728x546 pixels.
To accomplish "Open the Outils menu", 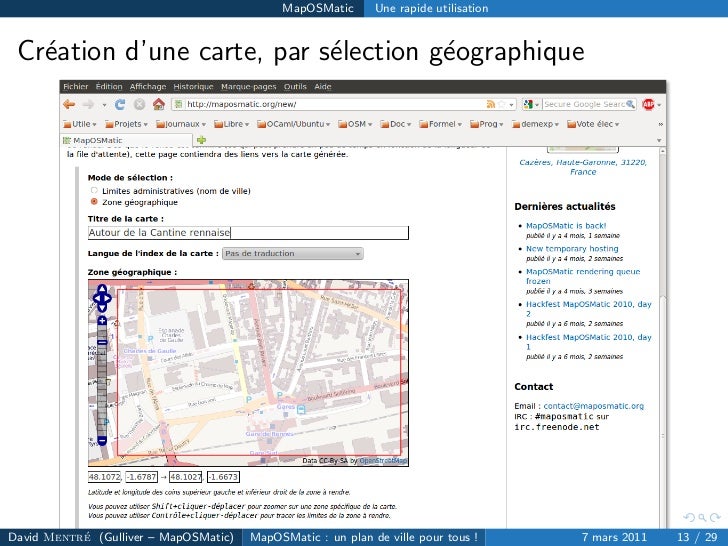I will tap(295, 86).
